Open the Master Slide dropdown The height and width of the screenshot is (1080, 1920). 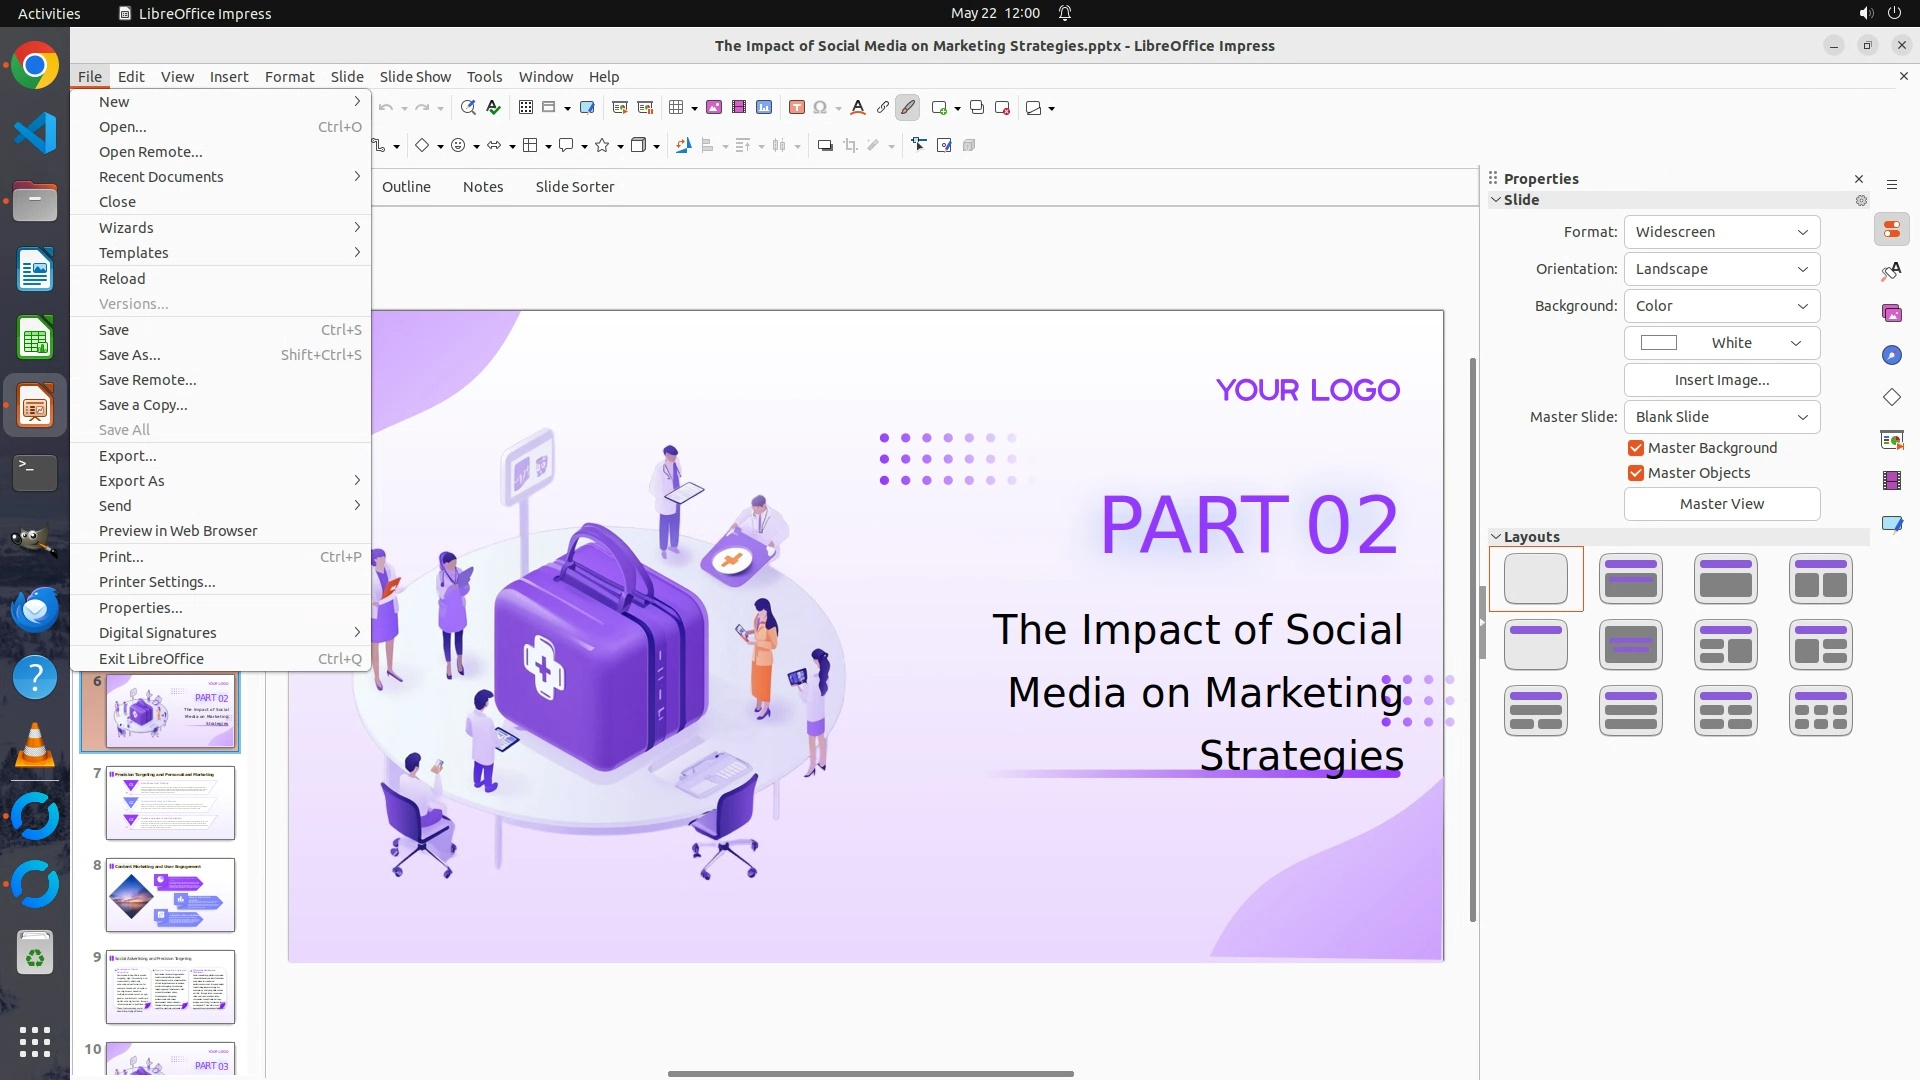point(1721,417)
